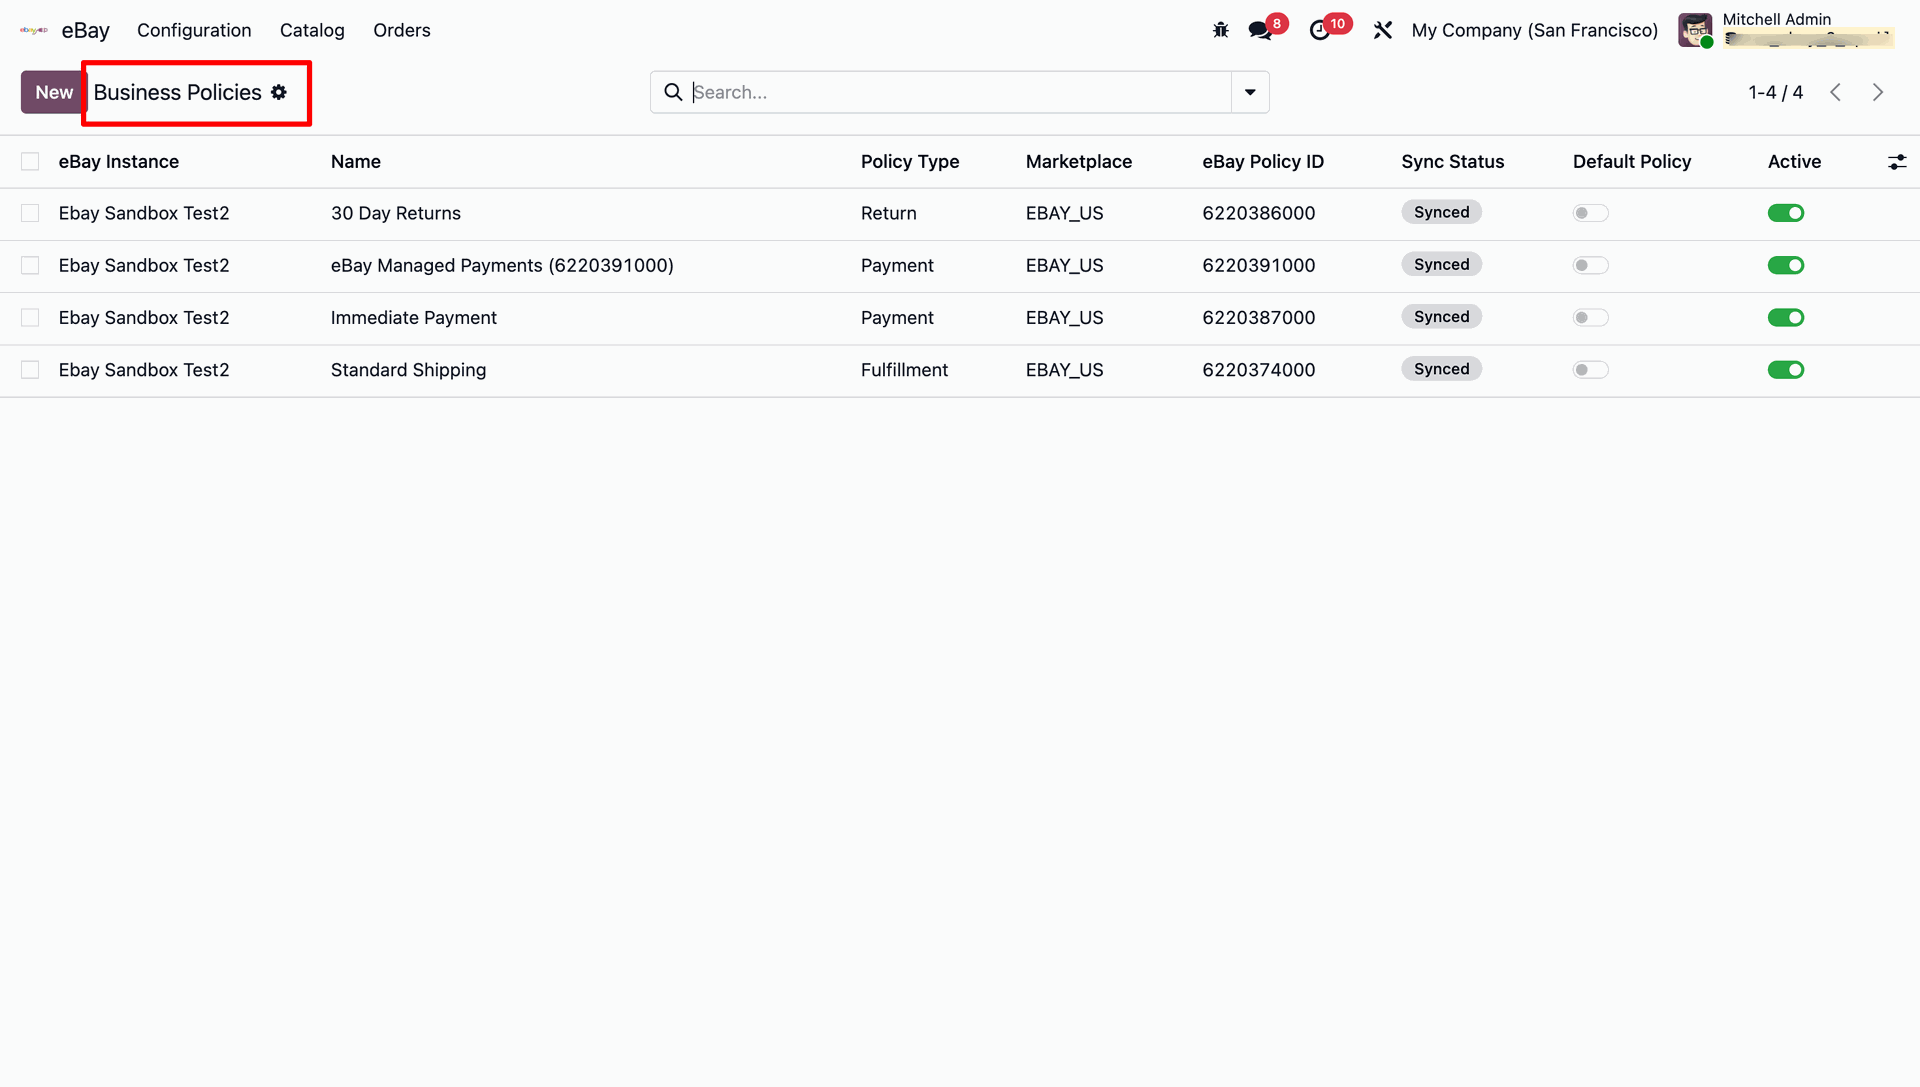The width and height of the screenshot is (1920, 1087).
Task: Toggle Active switch for 30 Day Returns
Action: point(1786,213)
